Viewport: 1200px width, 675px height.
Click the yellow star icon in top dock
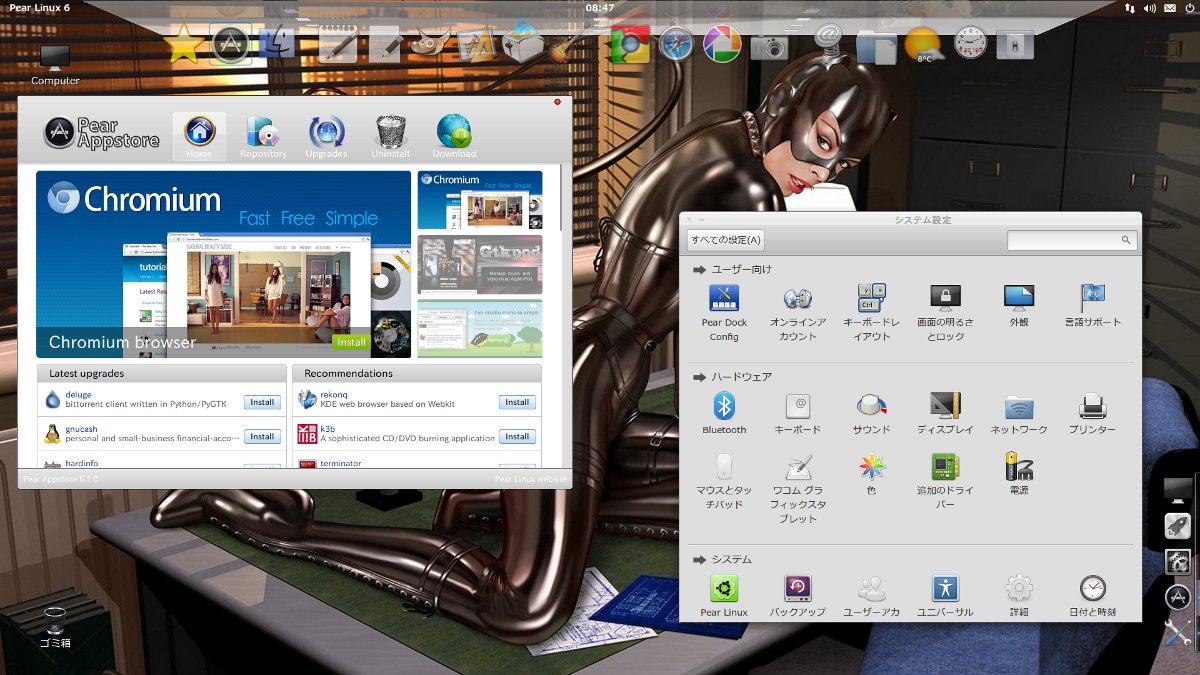[x=184, y=45]
